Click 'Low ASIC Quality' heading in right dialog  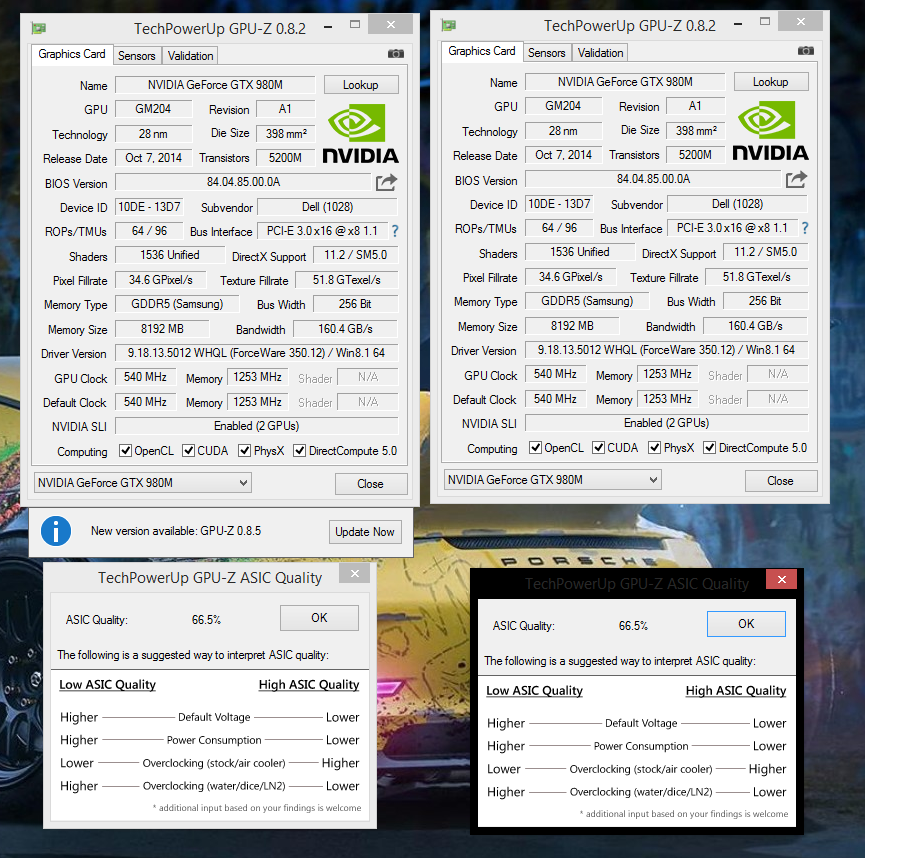[534, 691]
